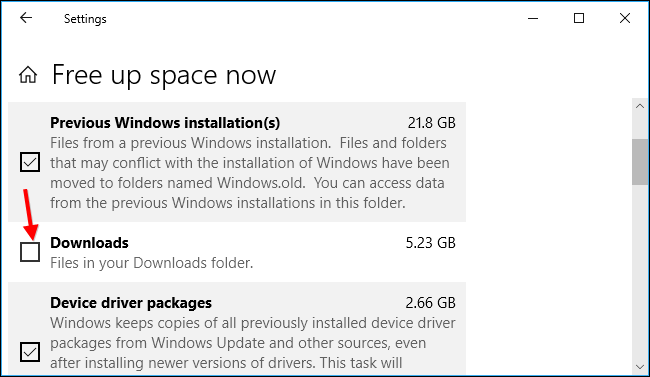
Task: Click the scrollbar up arrow
Action: (640, 106)
